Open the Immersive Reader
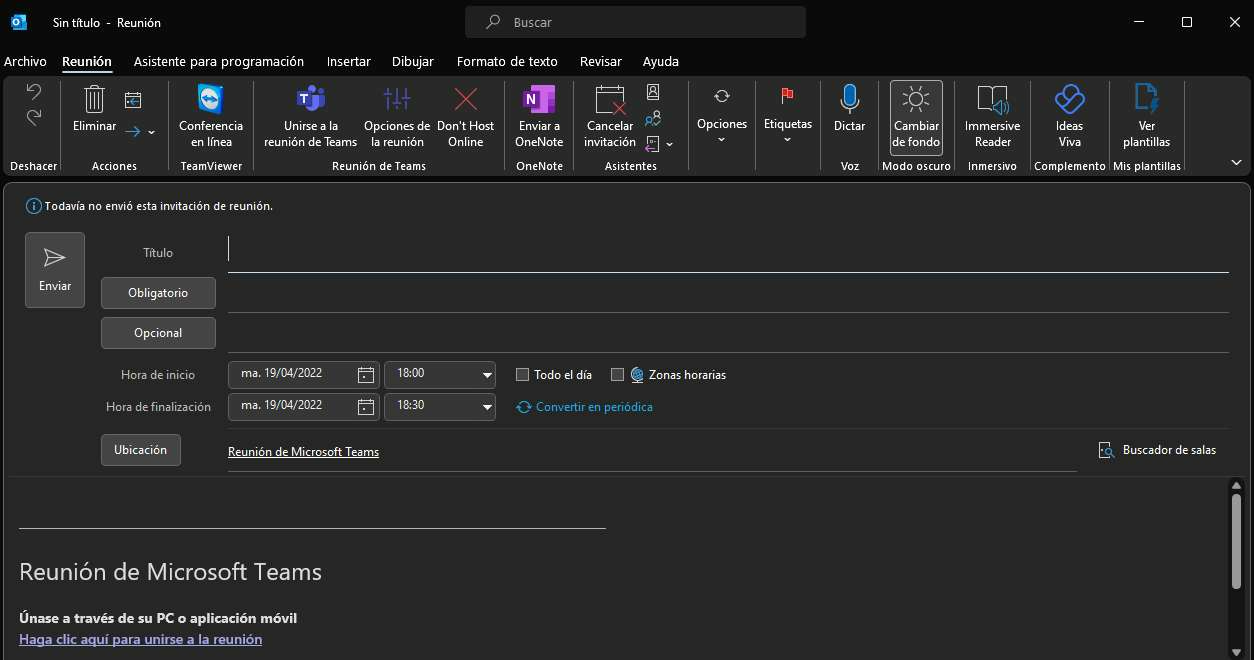 click(x=992, y=118)
